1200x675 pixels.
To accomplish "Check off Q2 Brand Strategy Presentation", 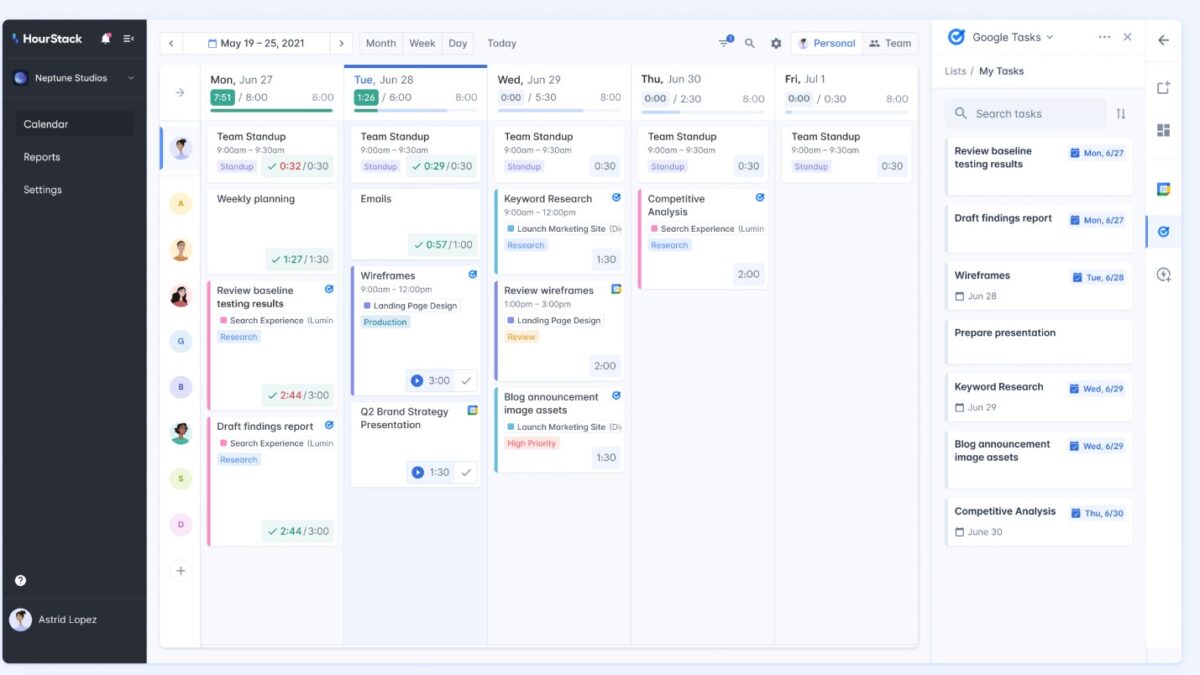I will point(466,471).
